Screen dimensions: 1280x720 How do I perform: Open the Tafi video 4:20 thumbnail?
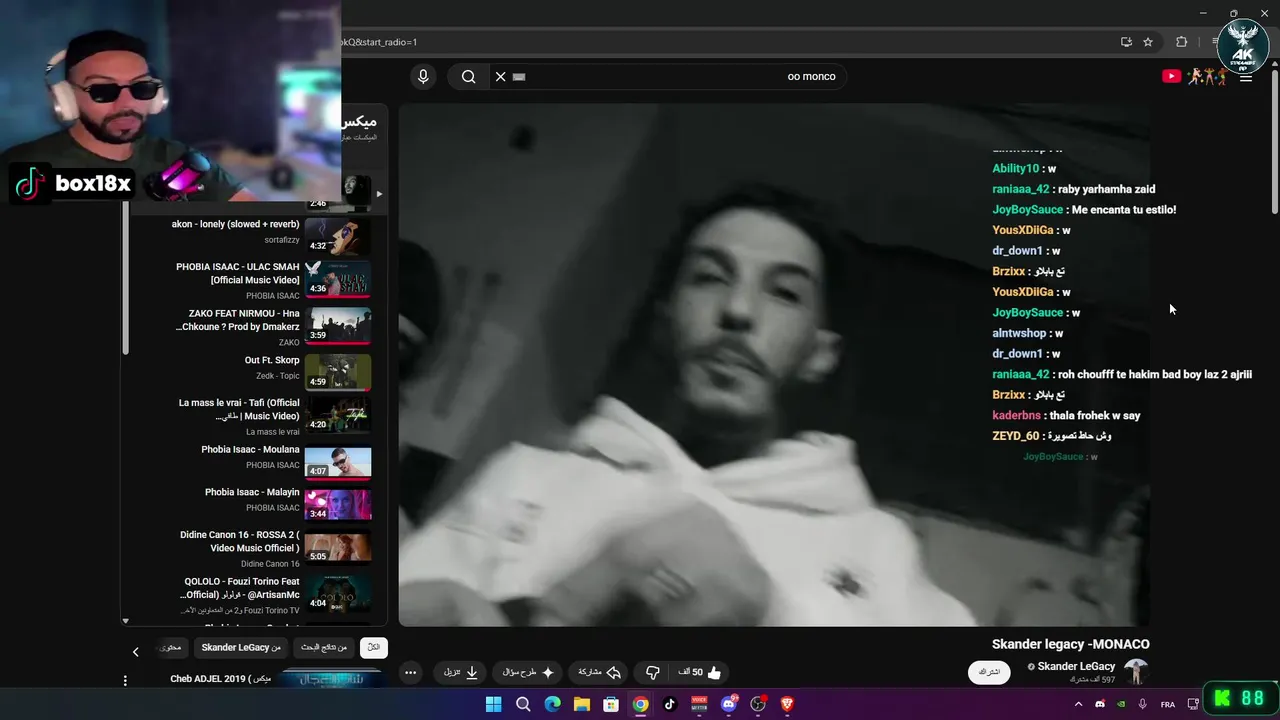pos(338,415)
